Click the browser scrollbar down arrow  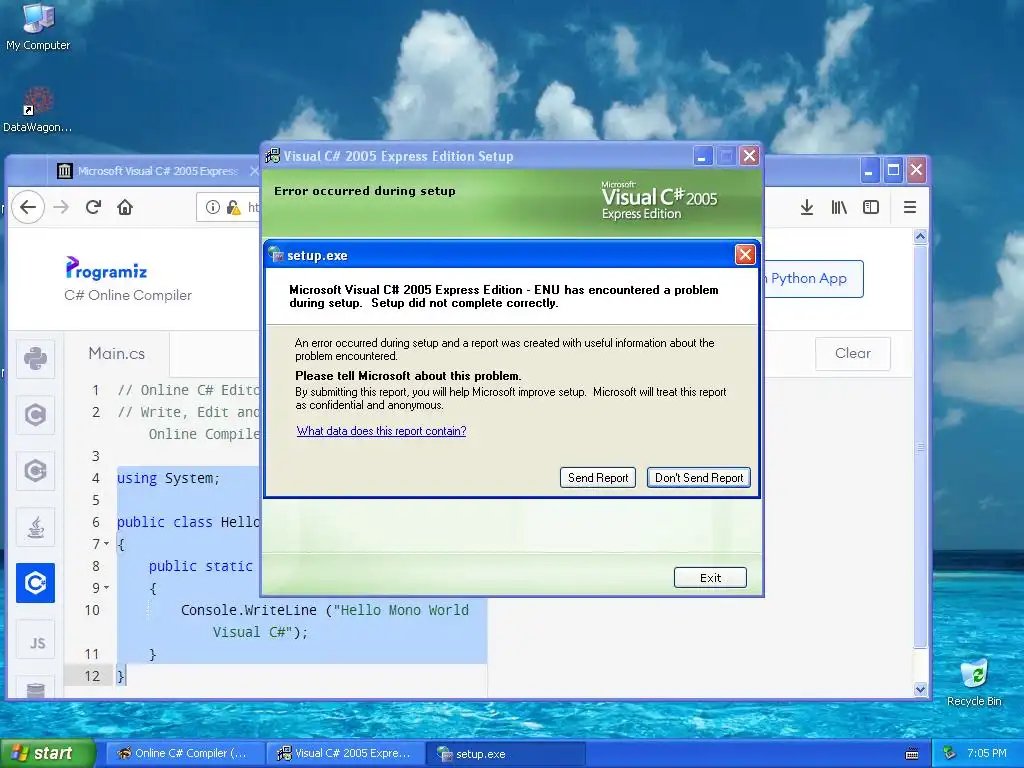920,689
